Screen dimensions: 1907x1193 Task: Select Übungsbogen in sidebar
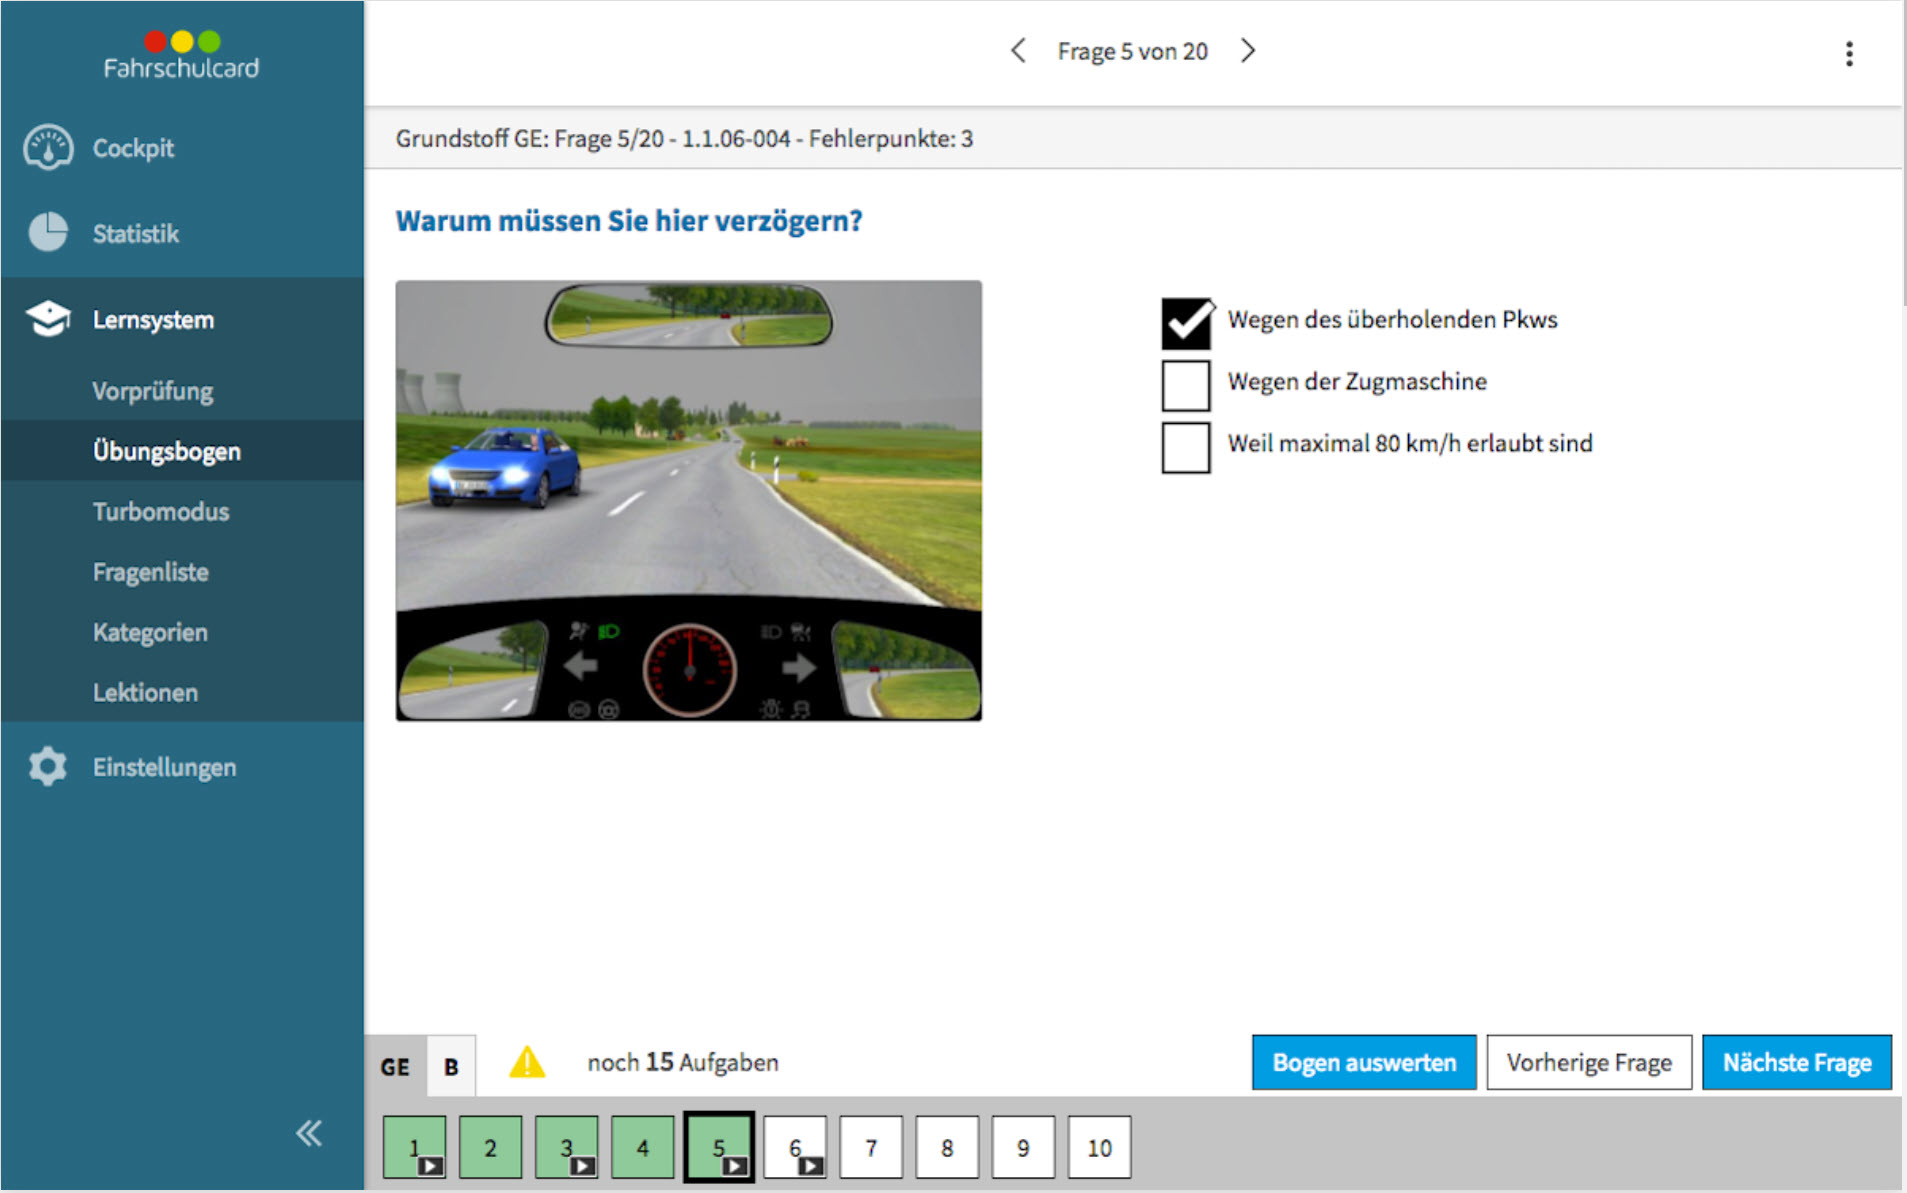[x=167, y=451]
